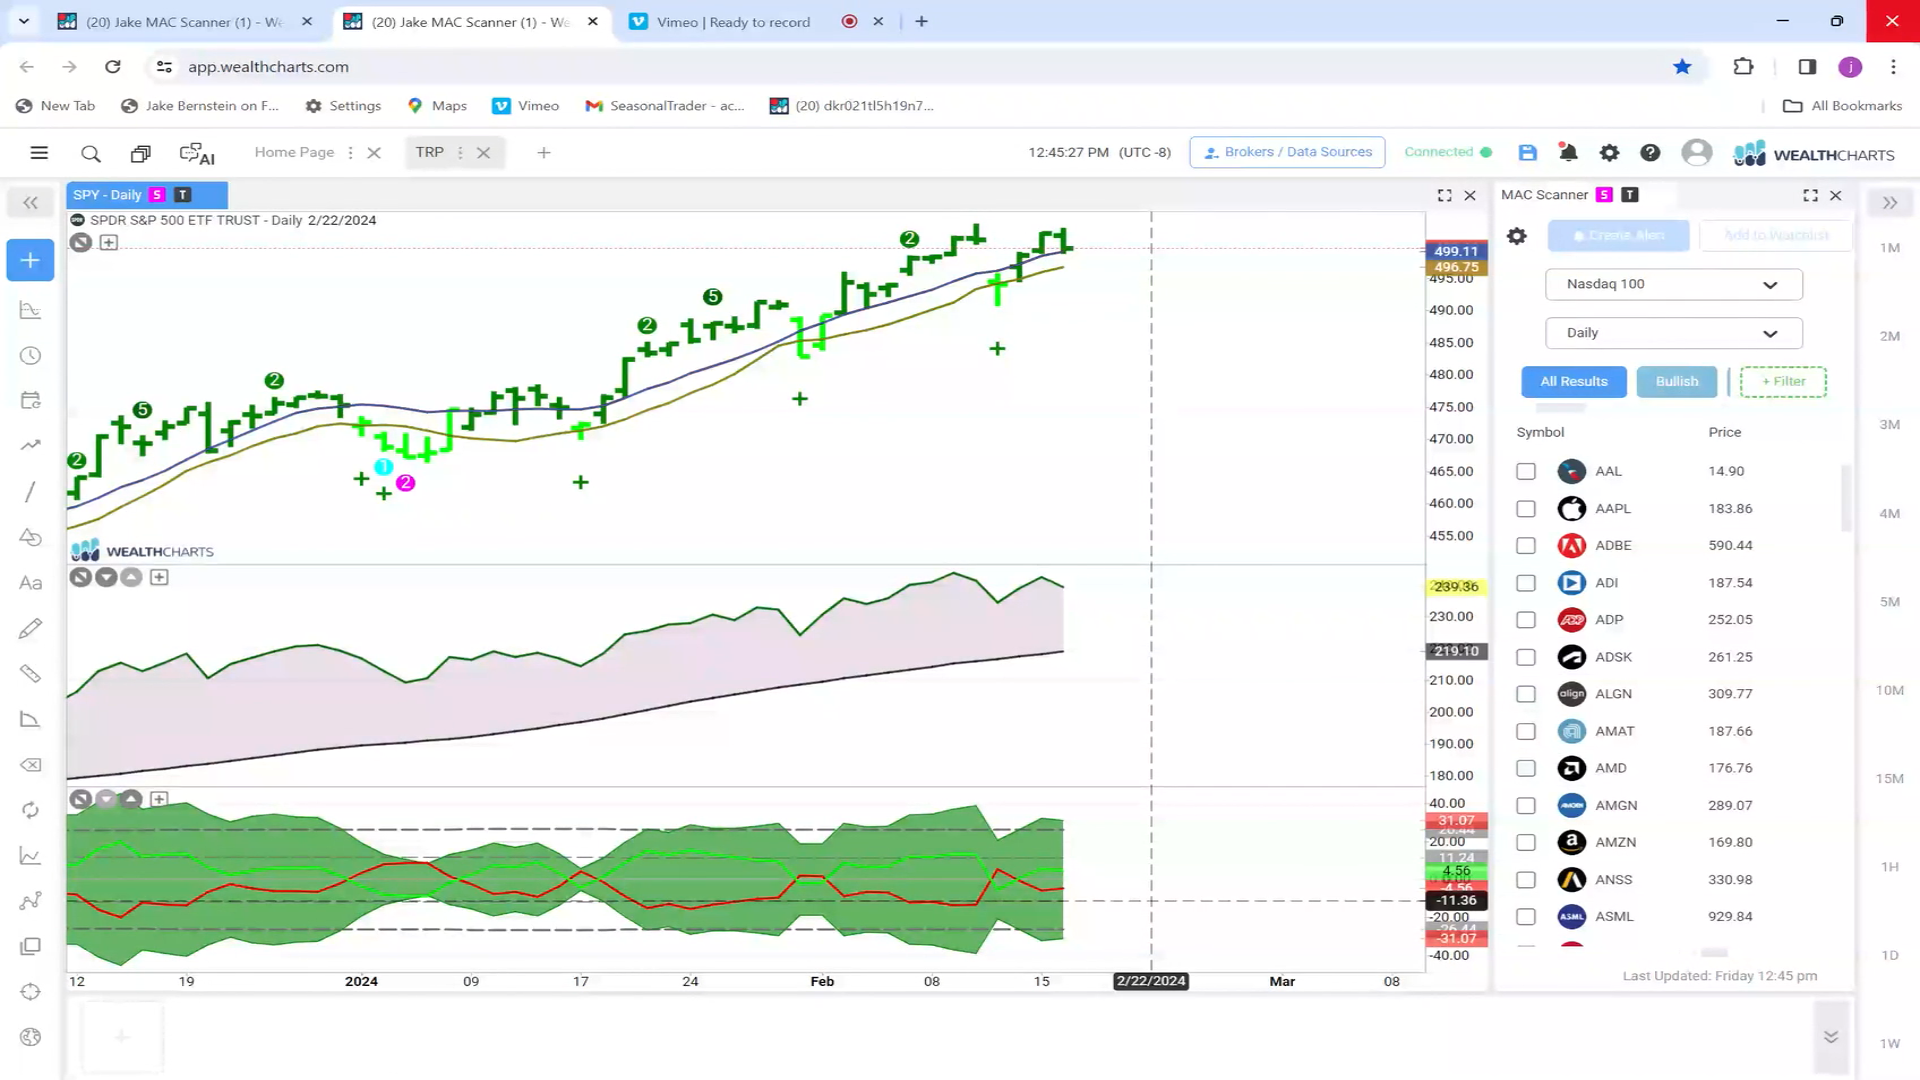
Task: Open the Daily timeframe dropdown
Action: (x=1673, y=333)
